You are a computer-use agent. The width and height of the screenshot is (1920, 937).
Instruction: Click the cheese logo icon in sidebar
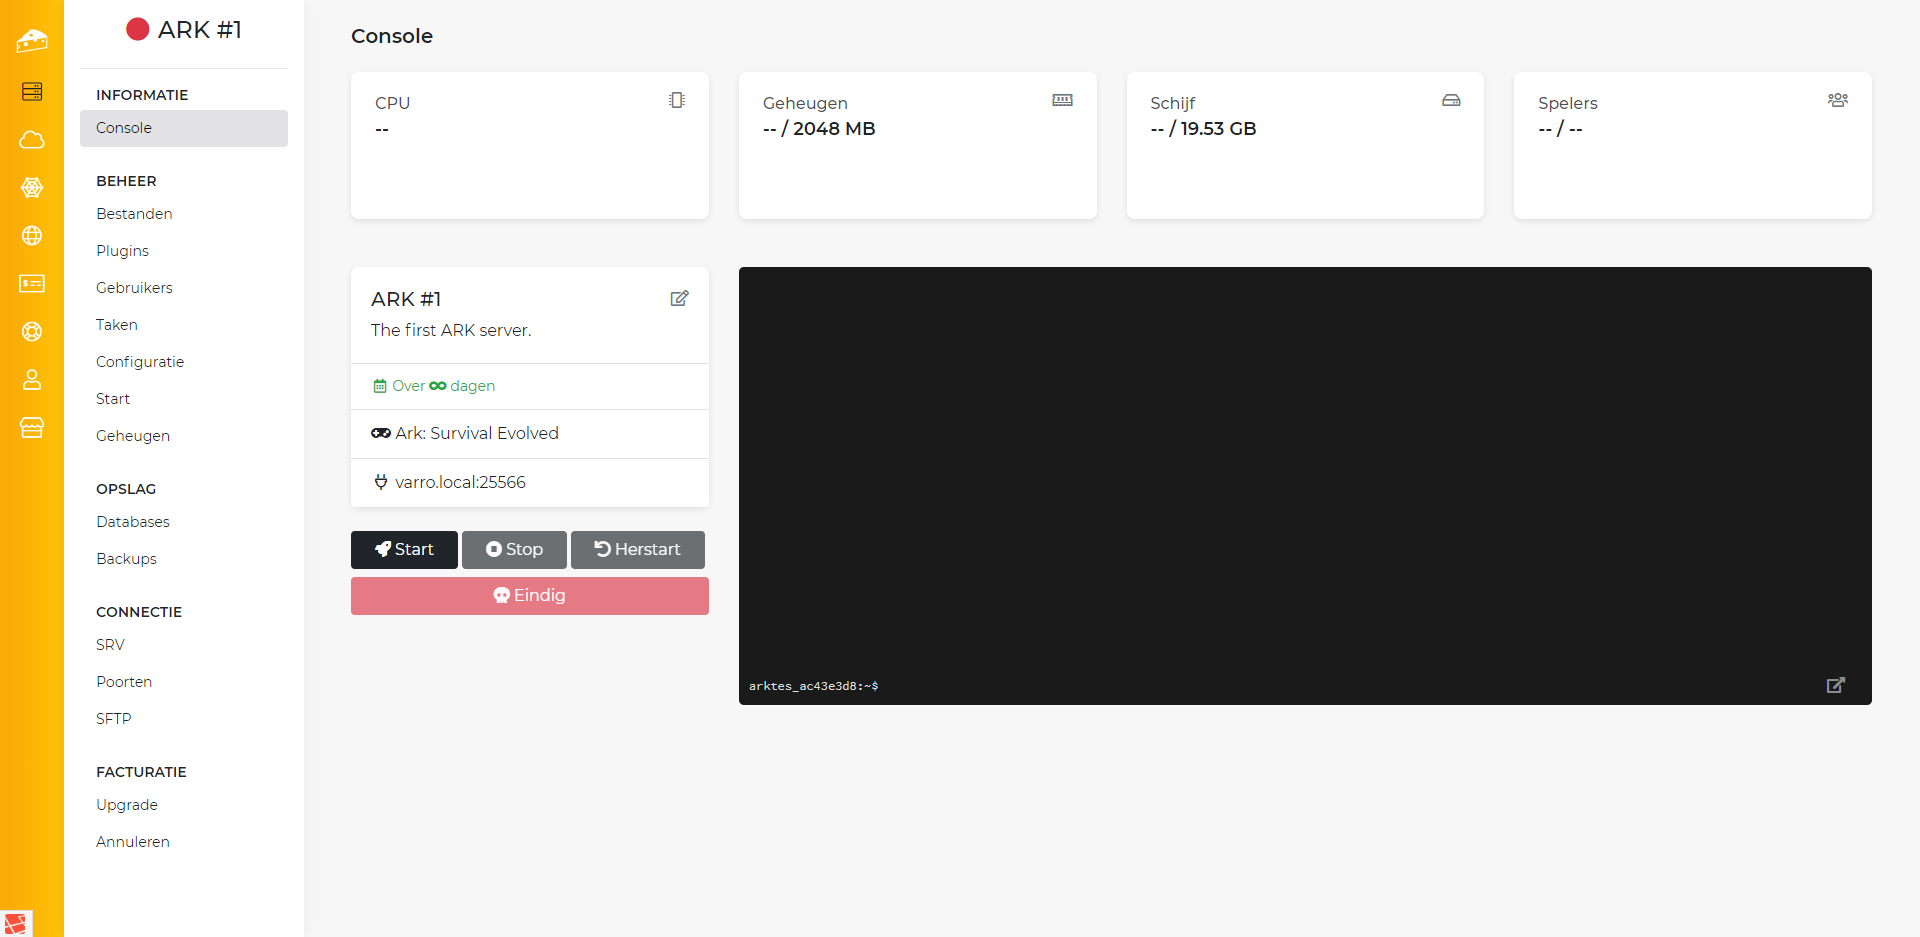point(32,41)
